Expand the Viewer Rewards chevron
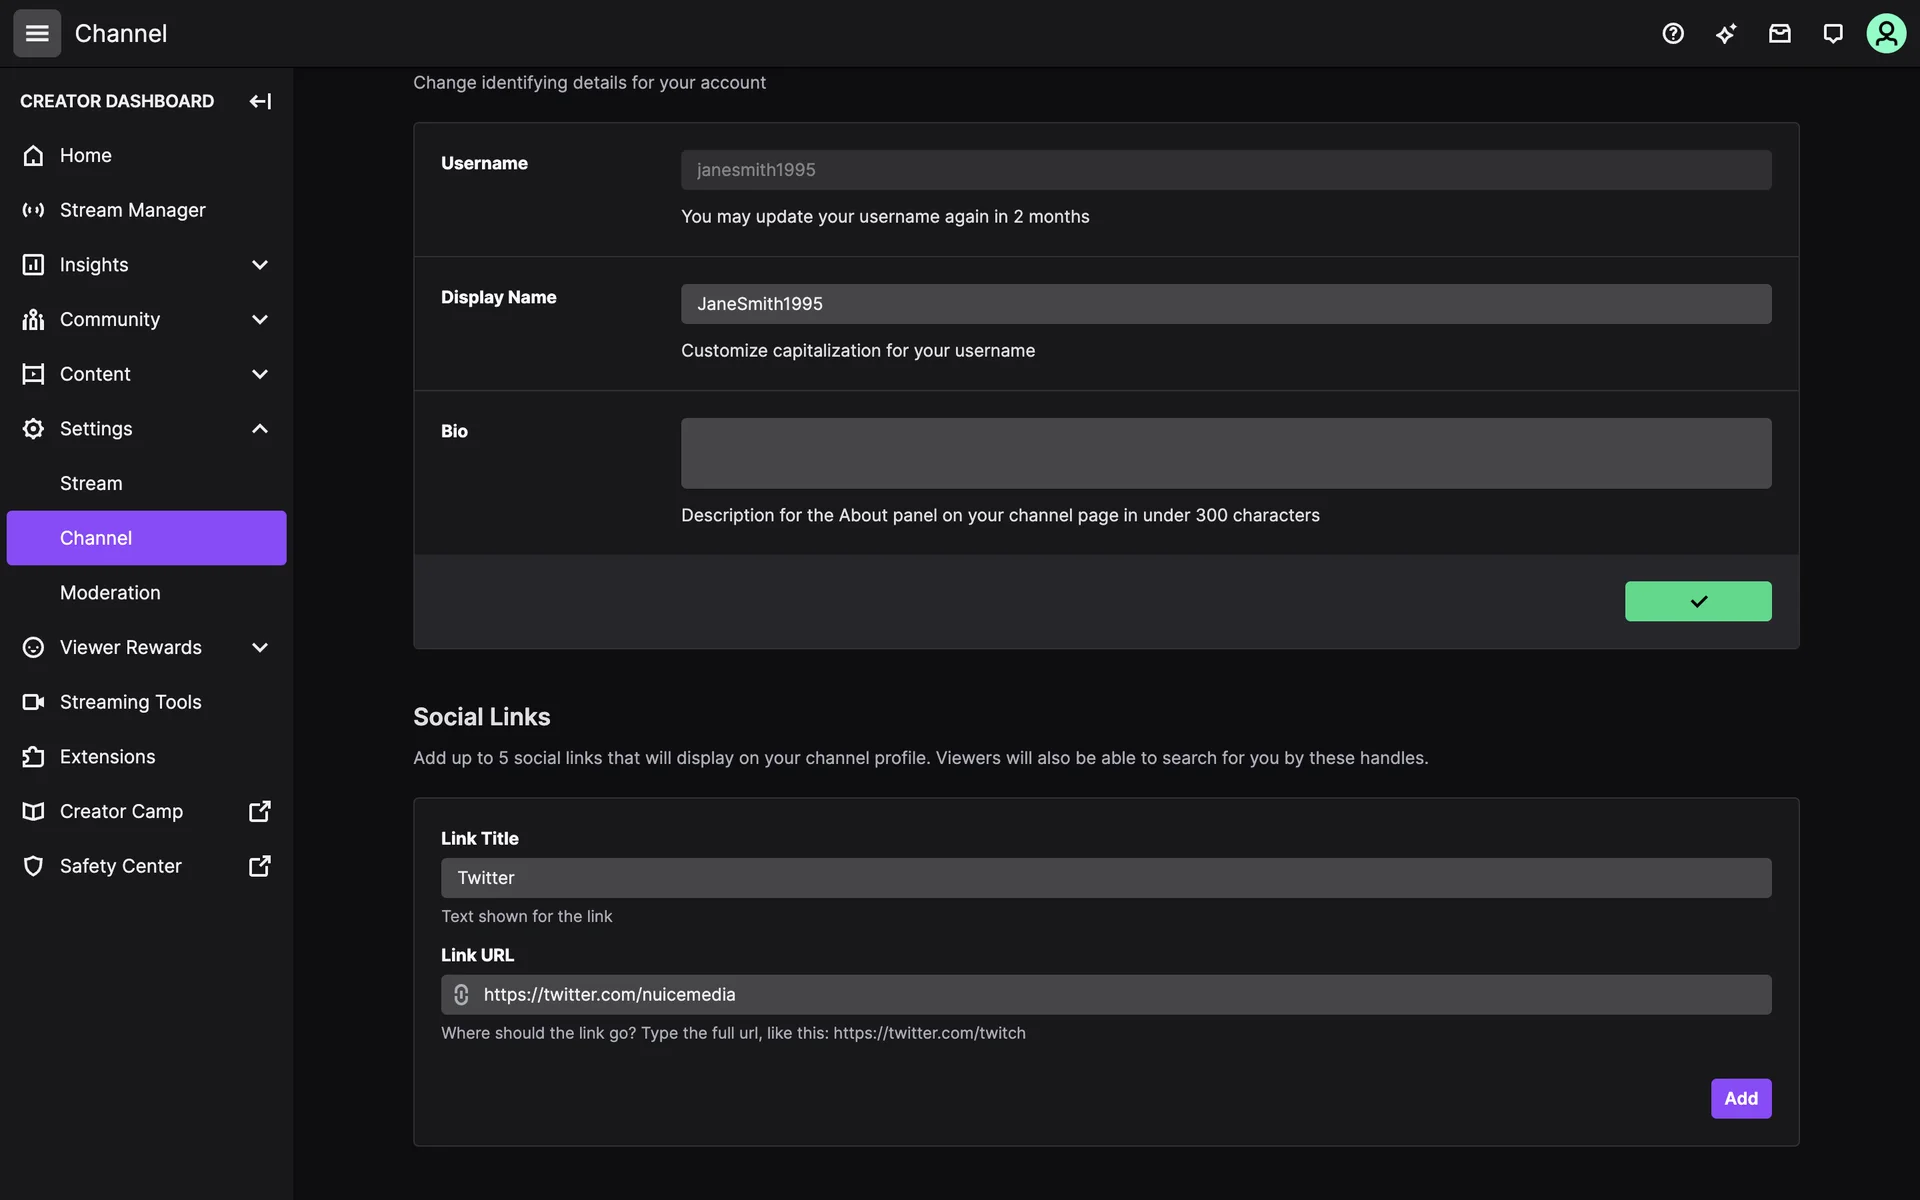Screen dimensions: 1920x1200 point(260,647)
